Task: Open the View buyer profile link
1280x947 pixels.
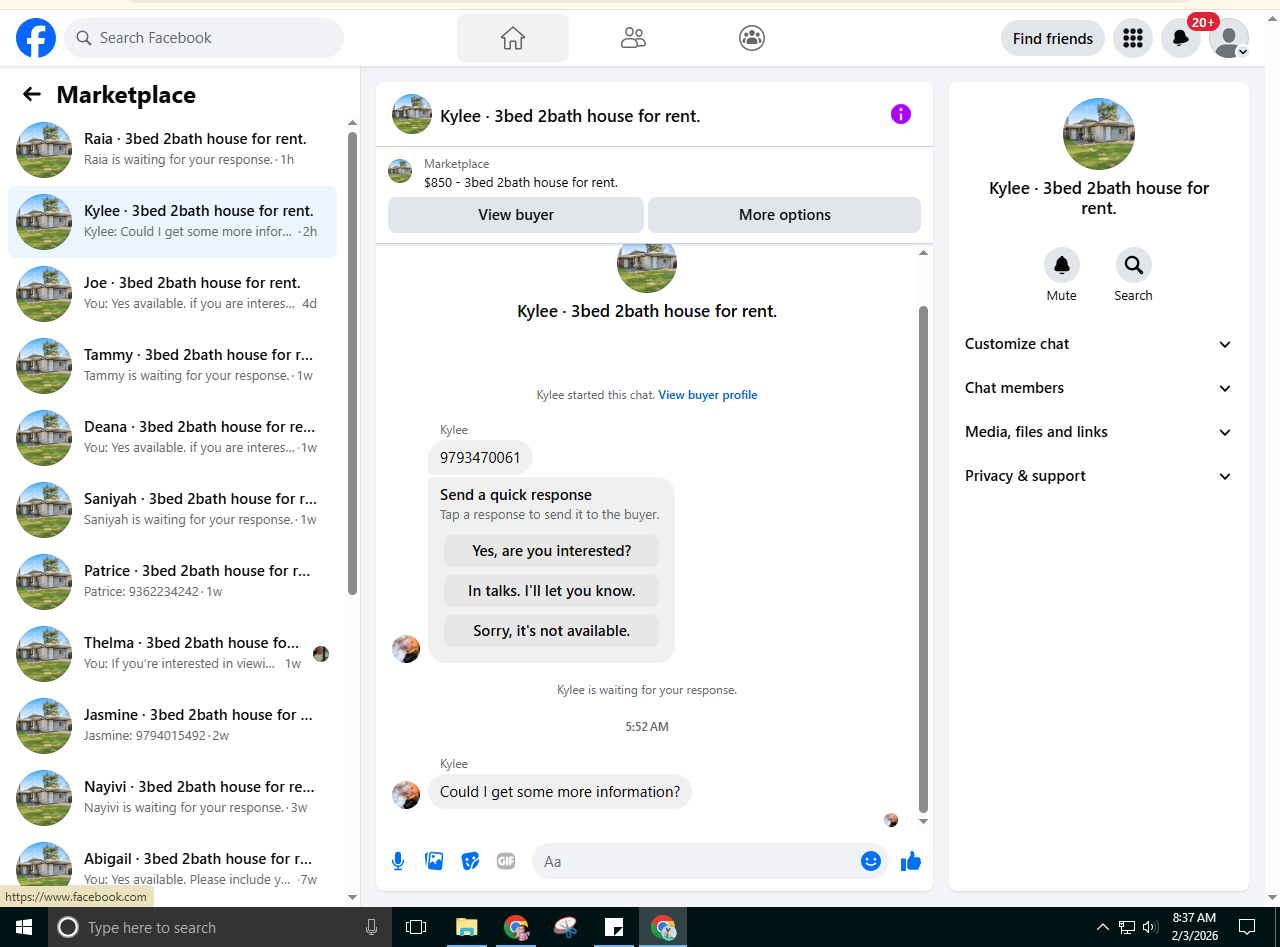Action: 708,395
